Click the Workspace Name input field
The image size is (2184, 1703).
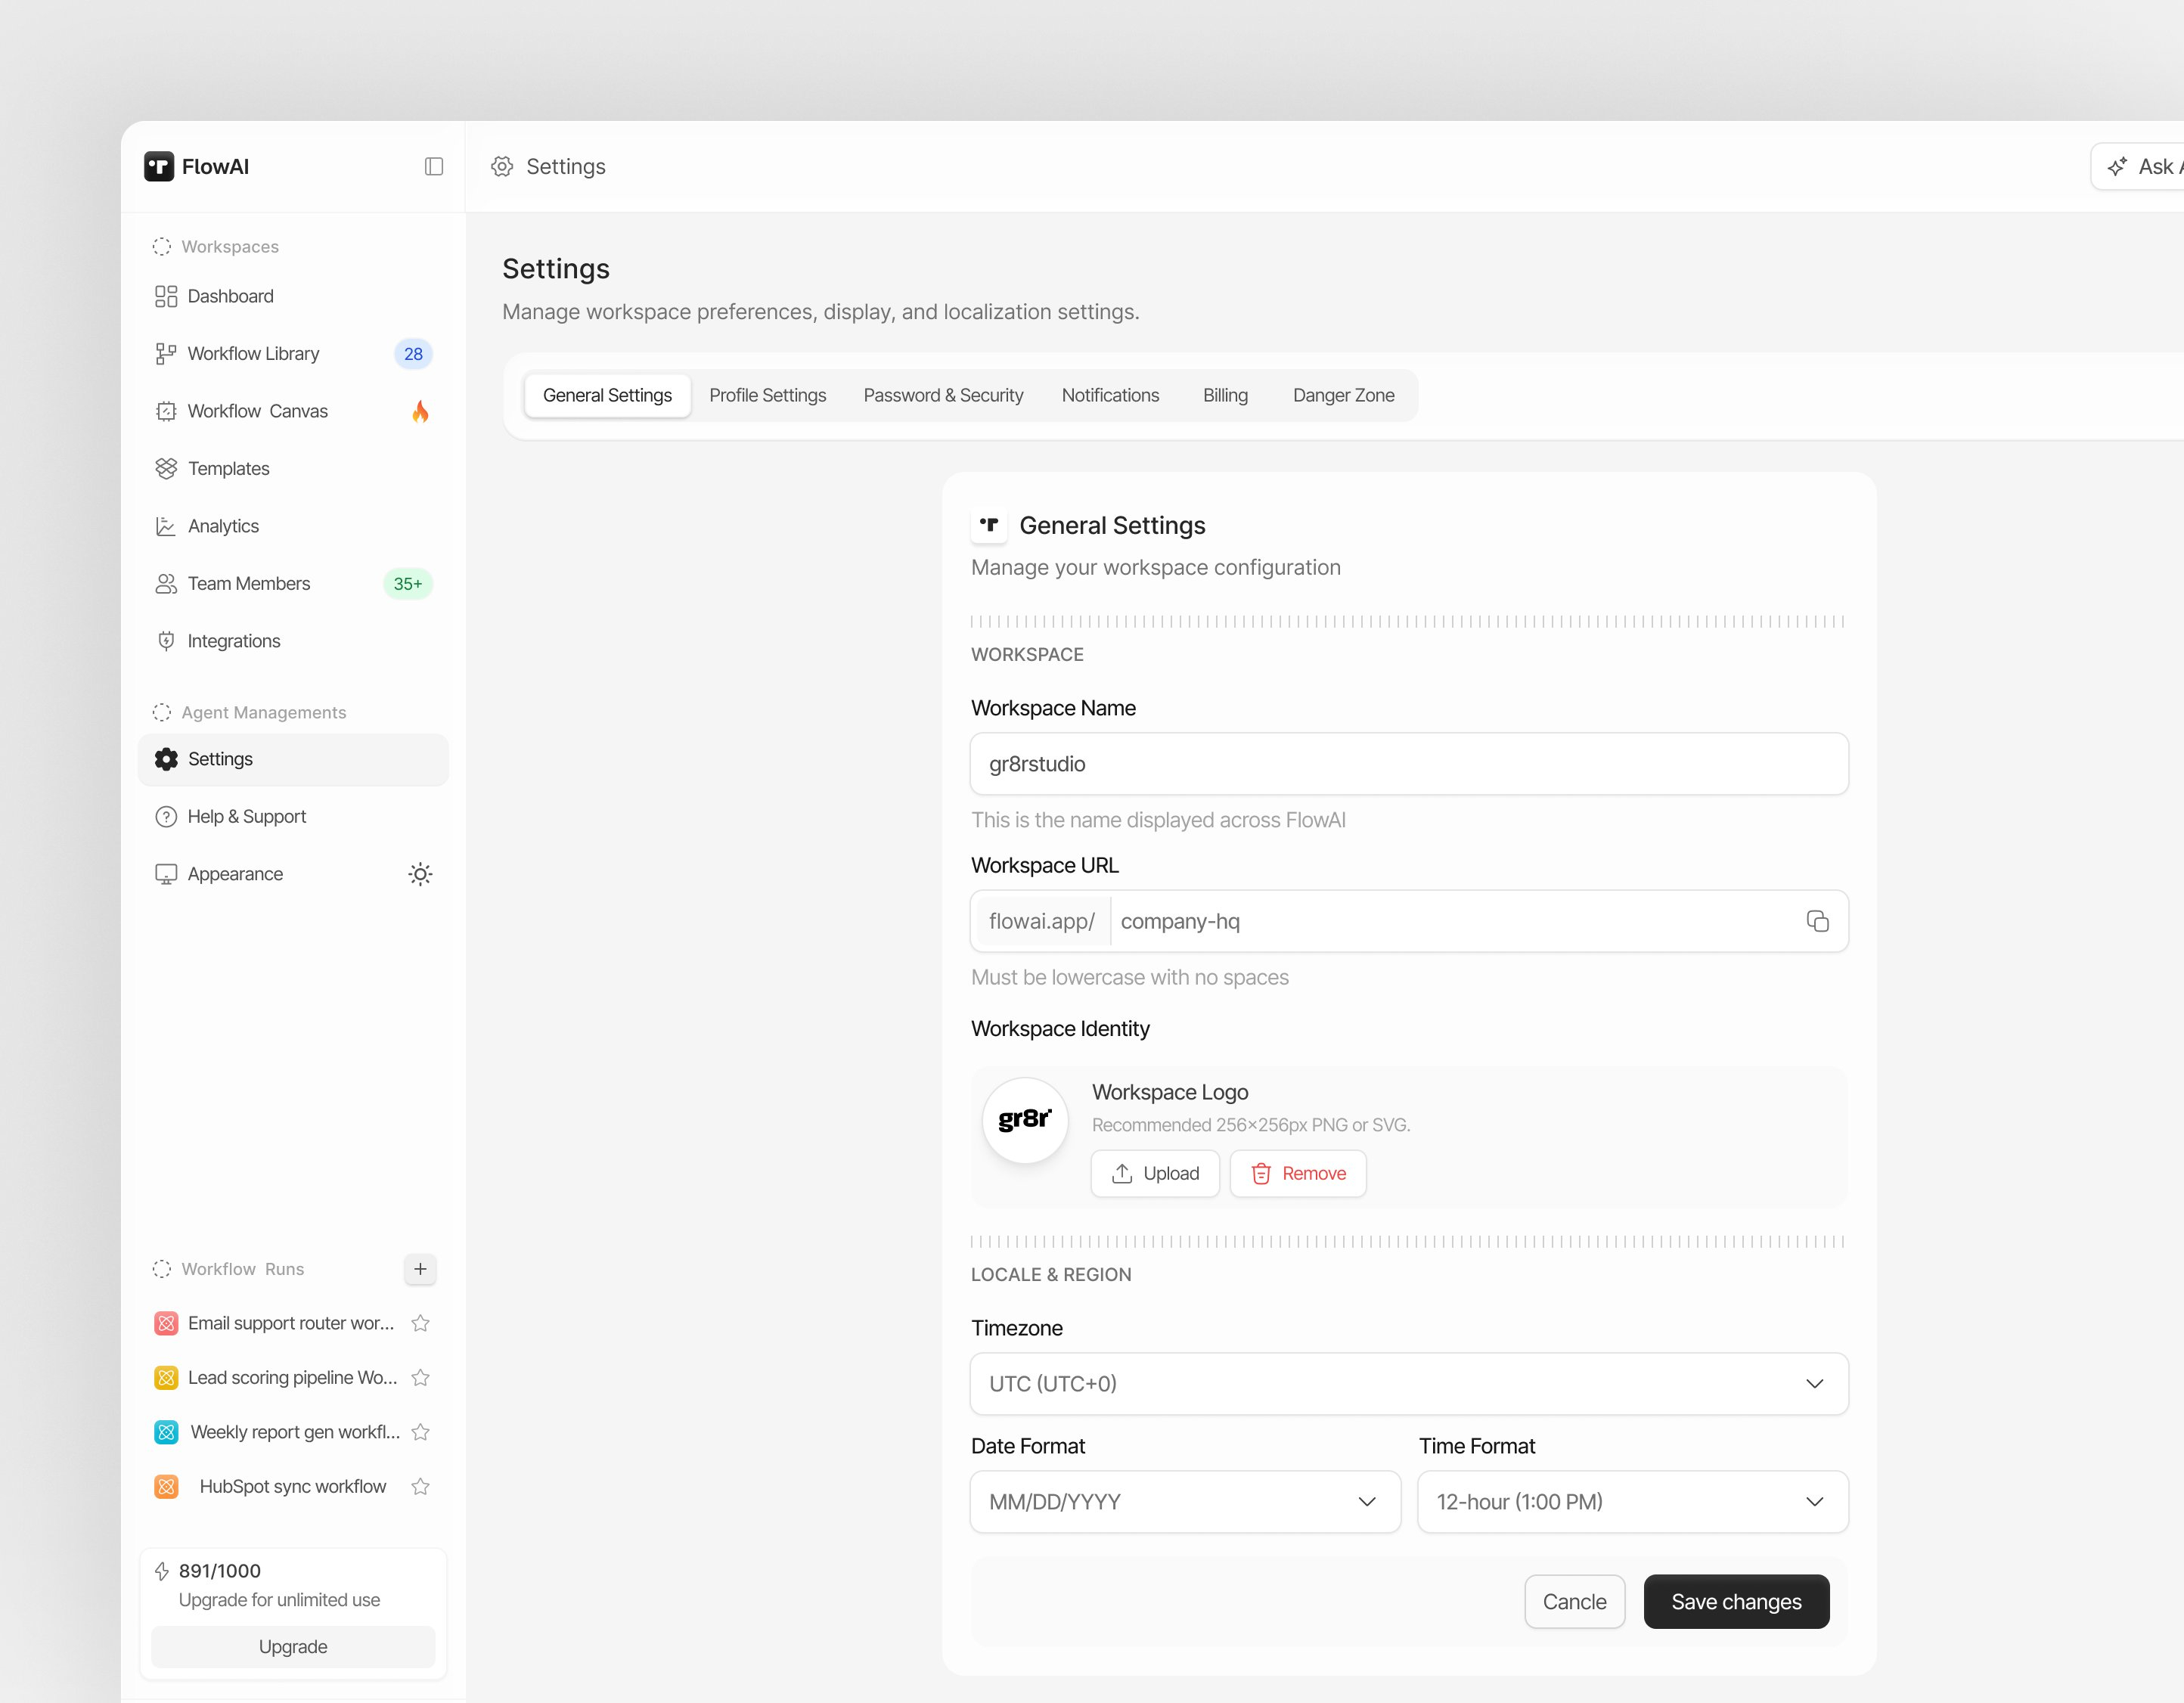[1409, 764]
